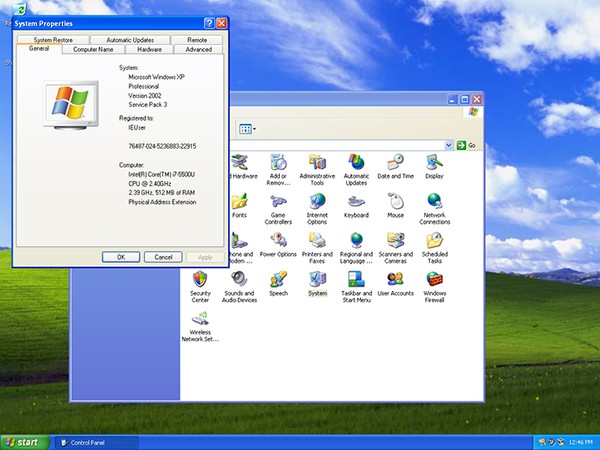Maximize the Control Panel window
The image size is (600, 450).
point(465,99)
